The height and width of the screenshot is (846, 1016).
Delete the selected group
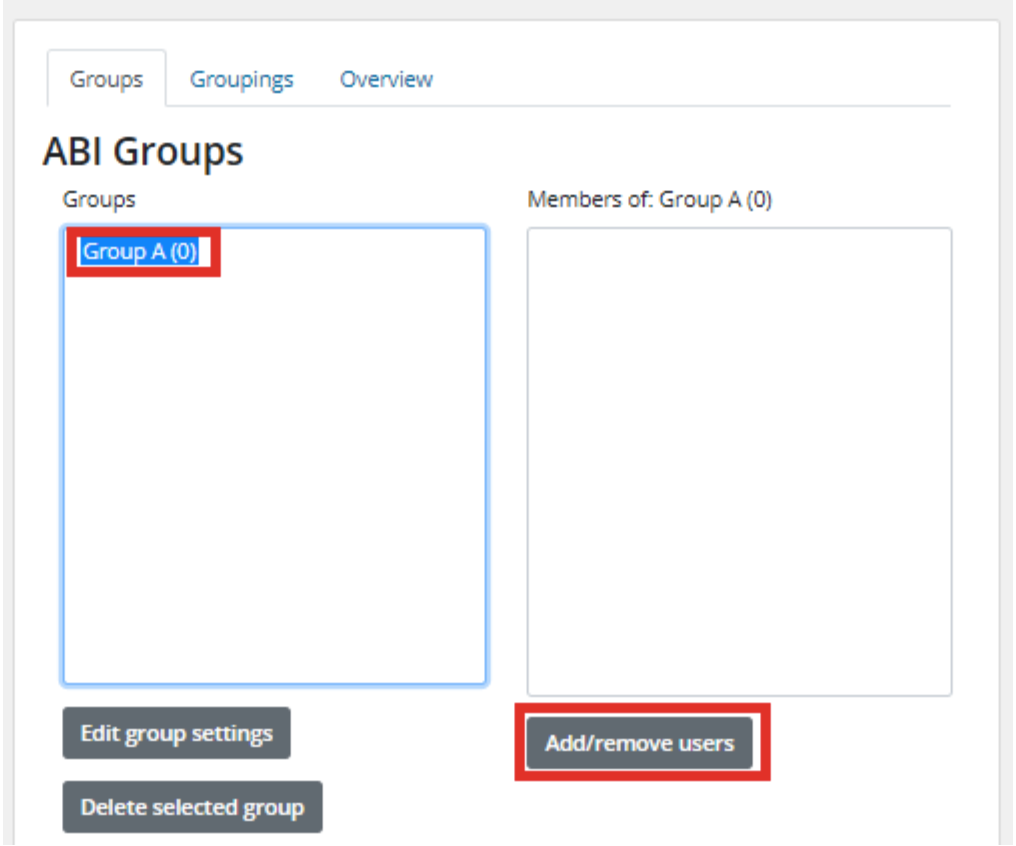pos(192,807)
